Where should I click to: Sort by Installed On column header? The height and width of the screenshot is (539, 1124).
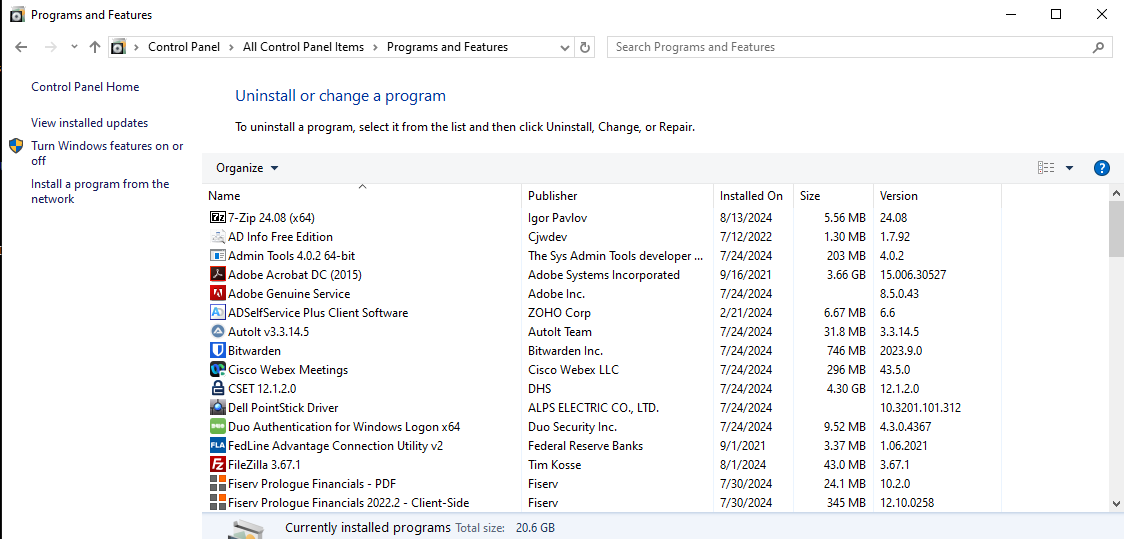pos(754,196)
